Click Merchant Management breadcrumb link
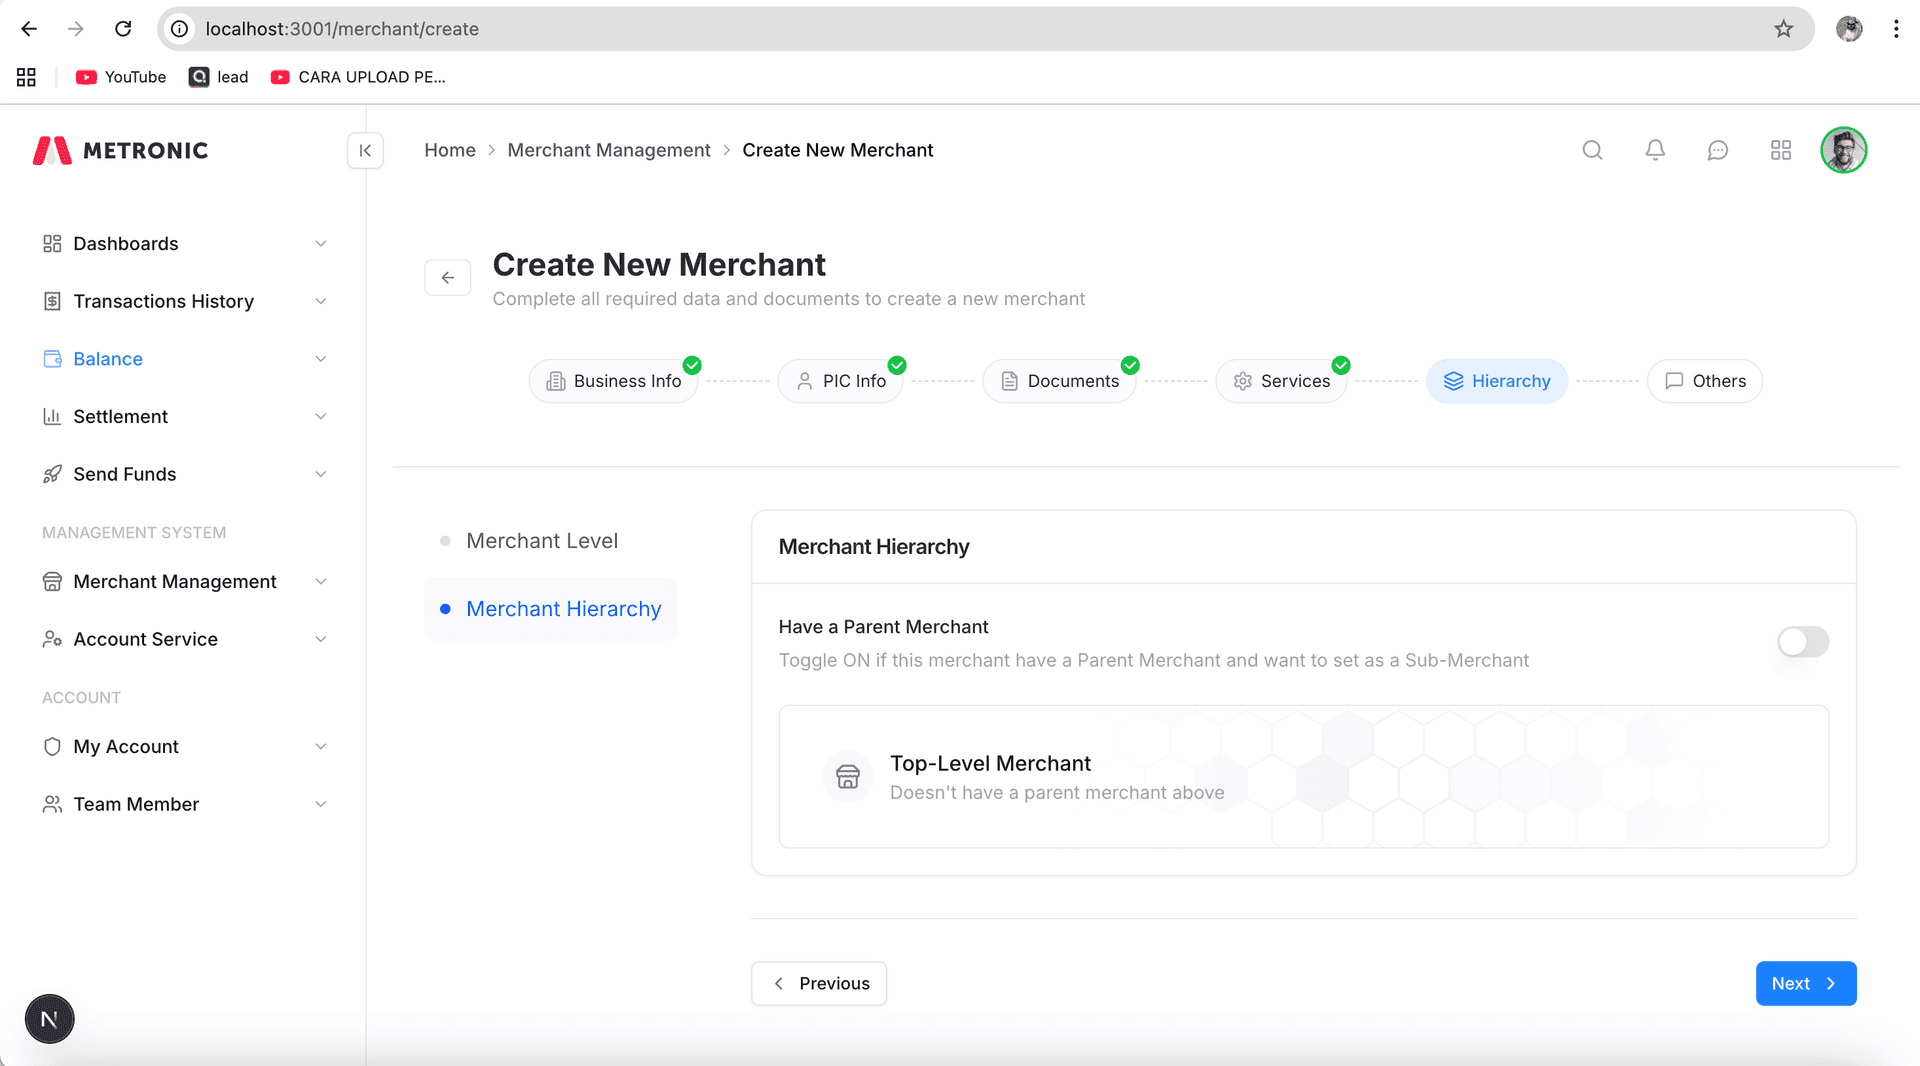 [608, 150]
